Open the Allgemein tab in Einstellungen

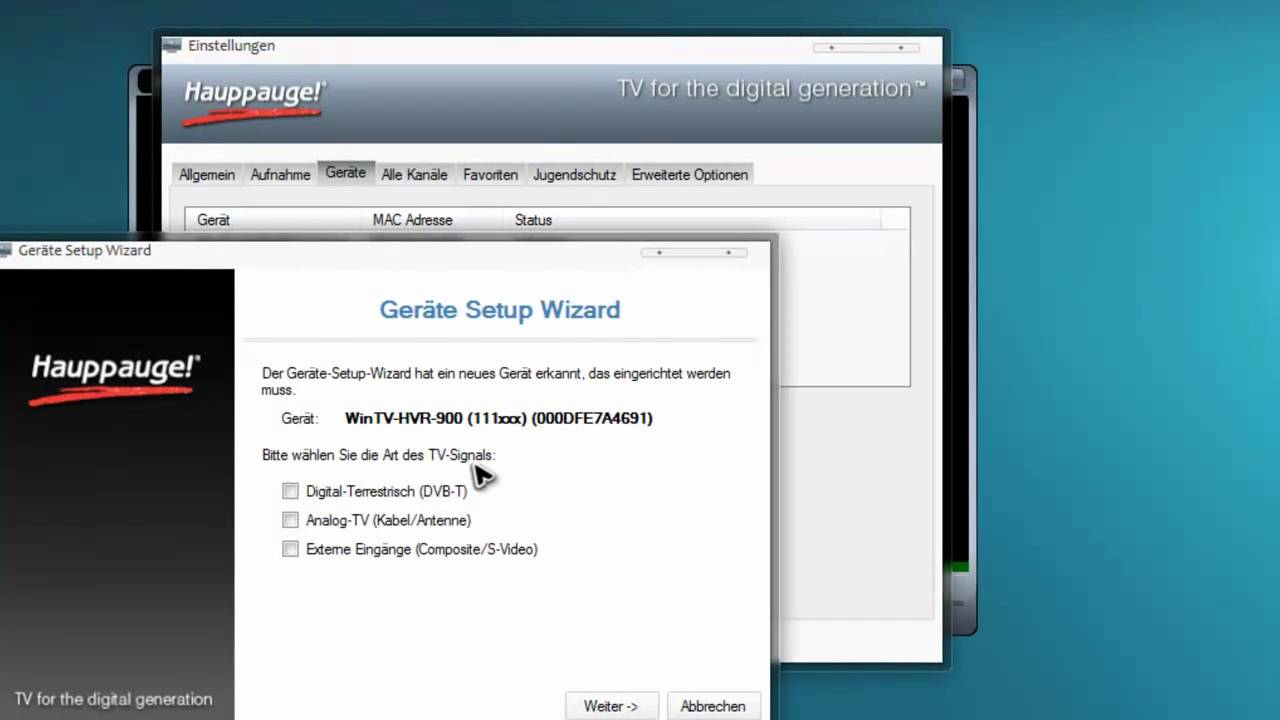[x=207, y=174]
